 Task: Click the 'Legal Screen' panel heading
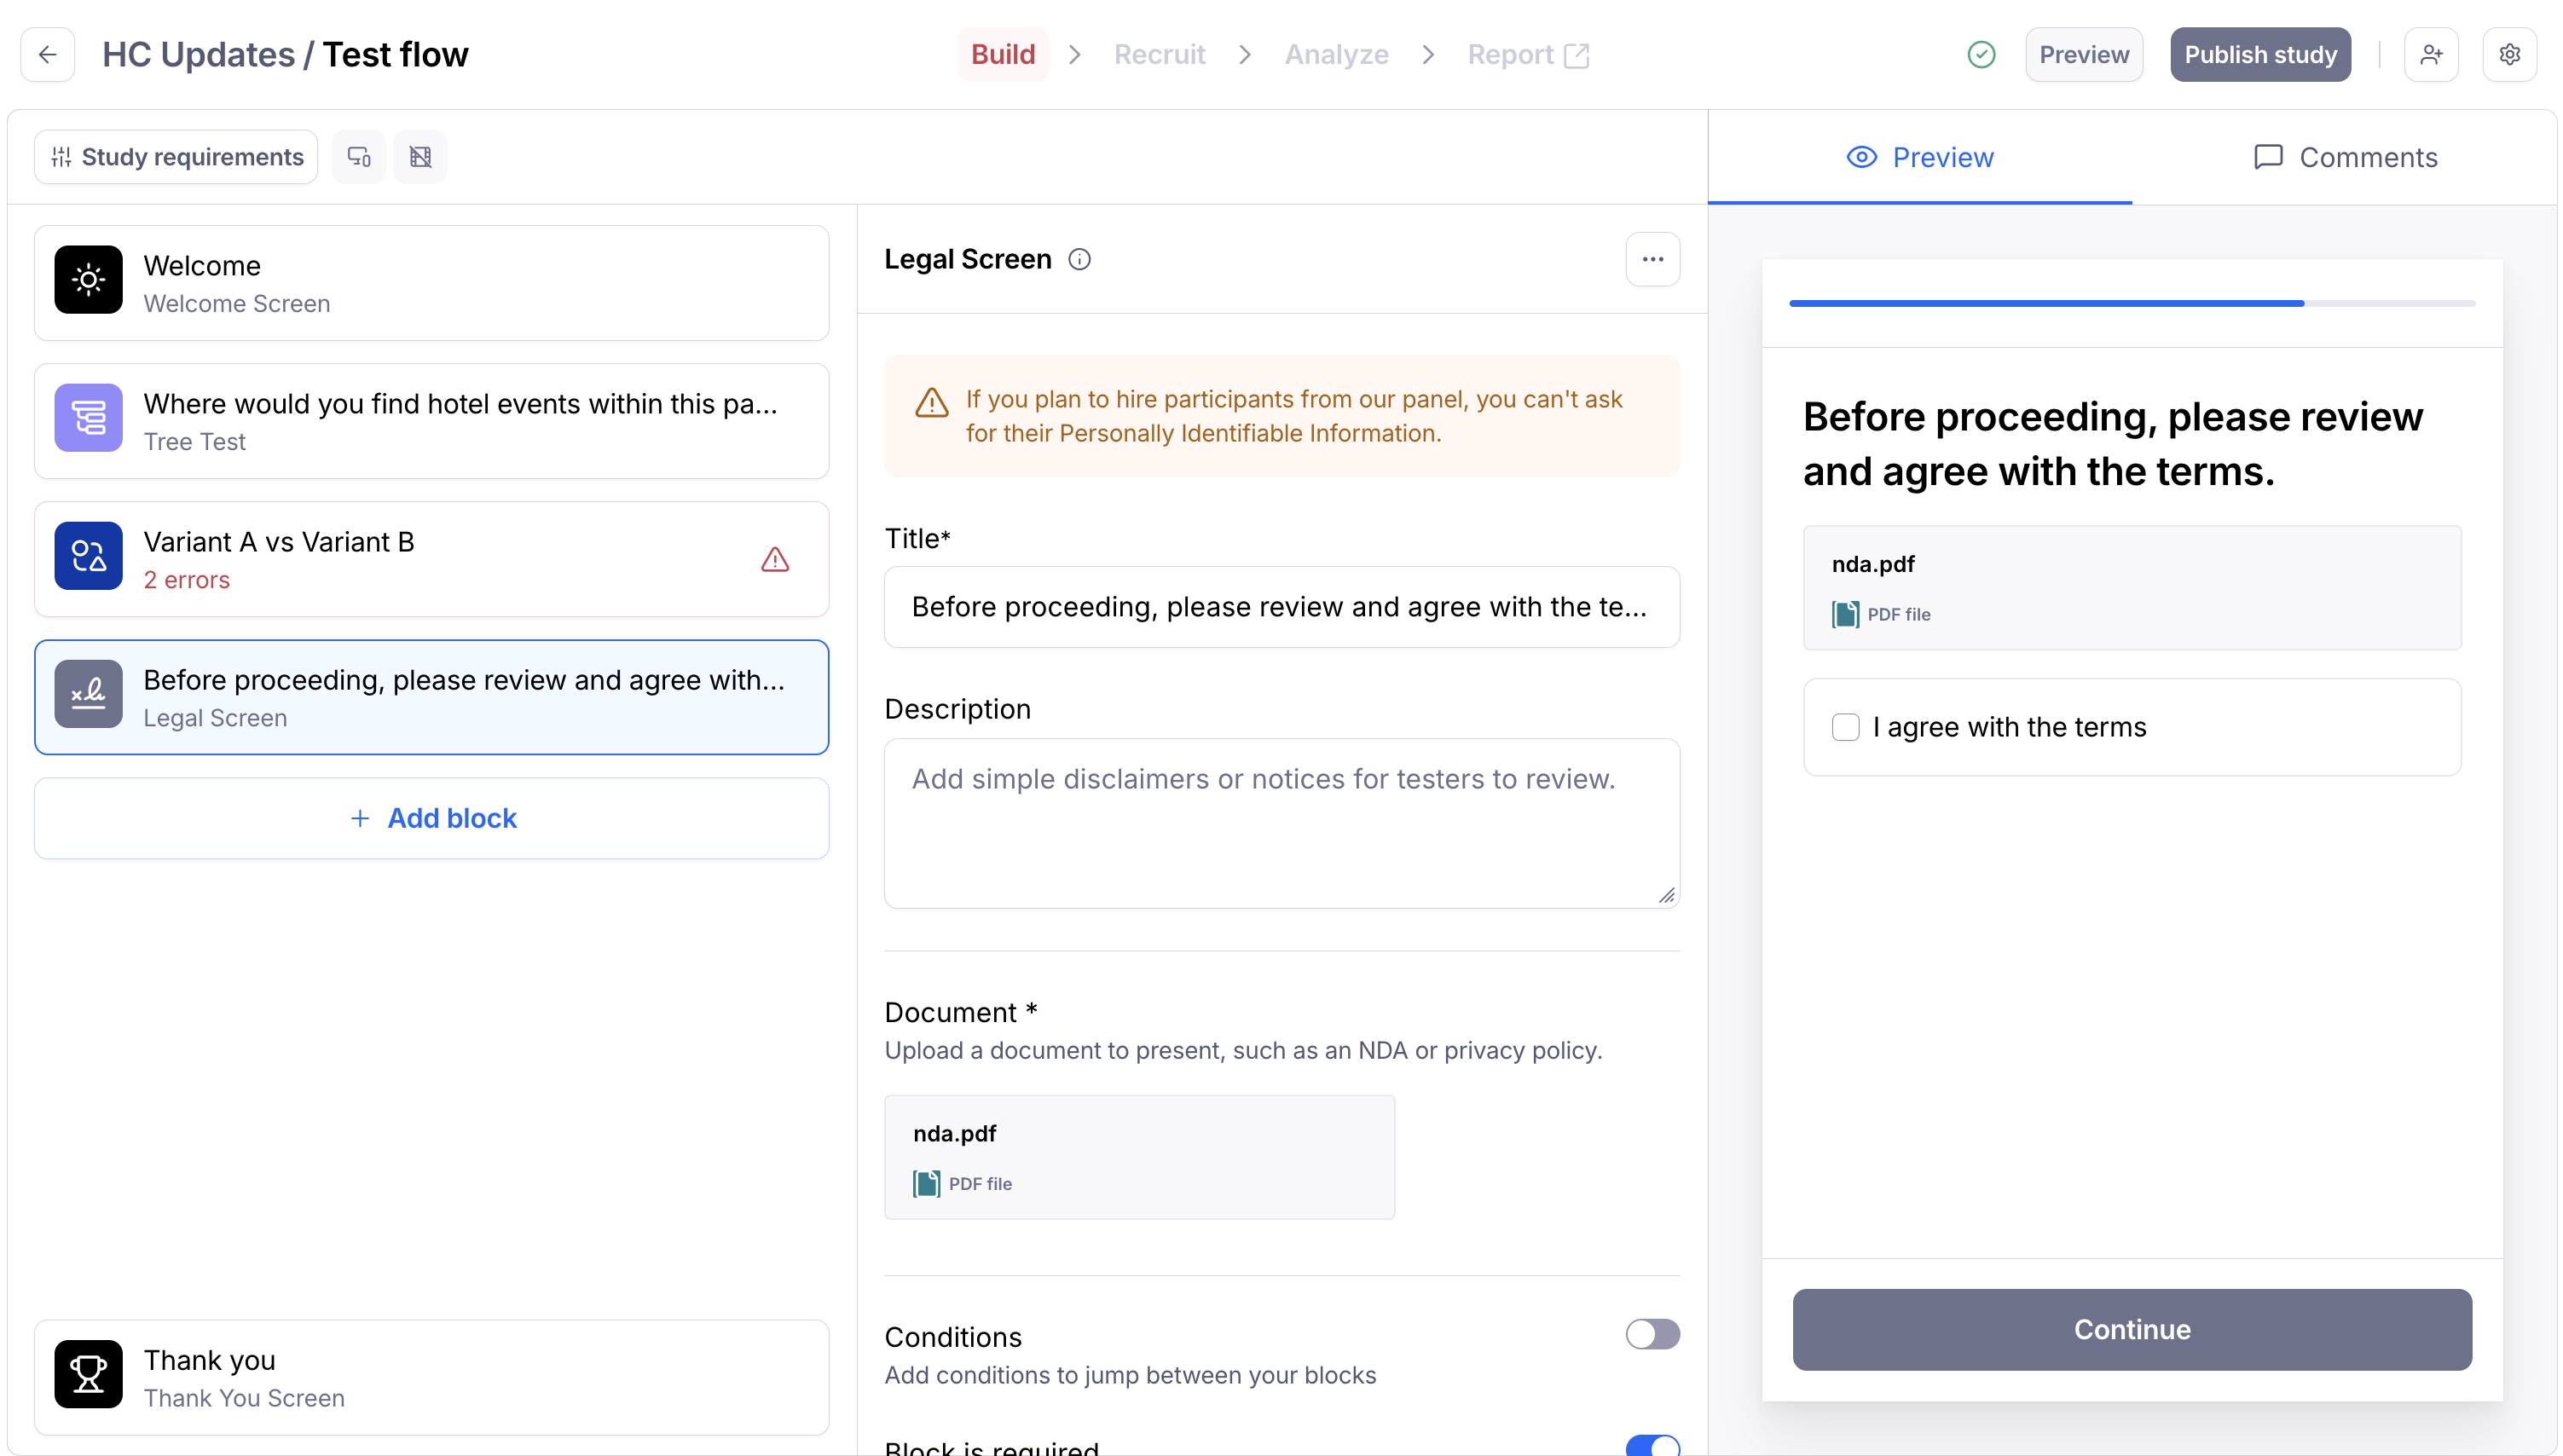pos(967,259)
